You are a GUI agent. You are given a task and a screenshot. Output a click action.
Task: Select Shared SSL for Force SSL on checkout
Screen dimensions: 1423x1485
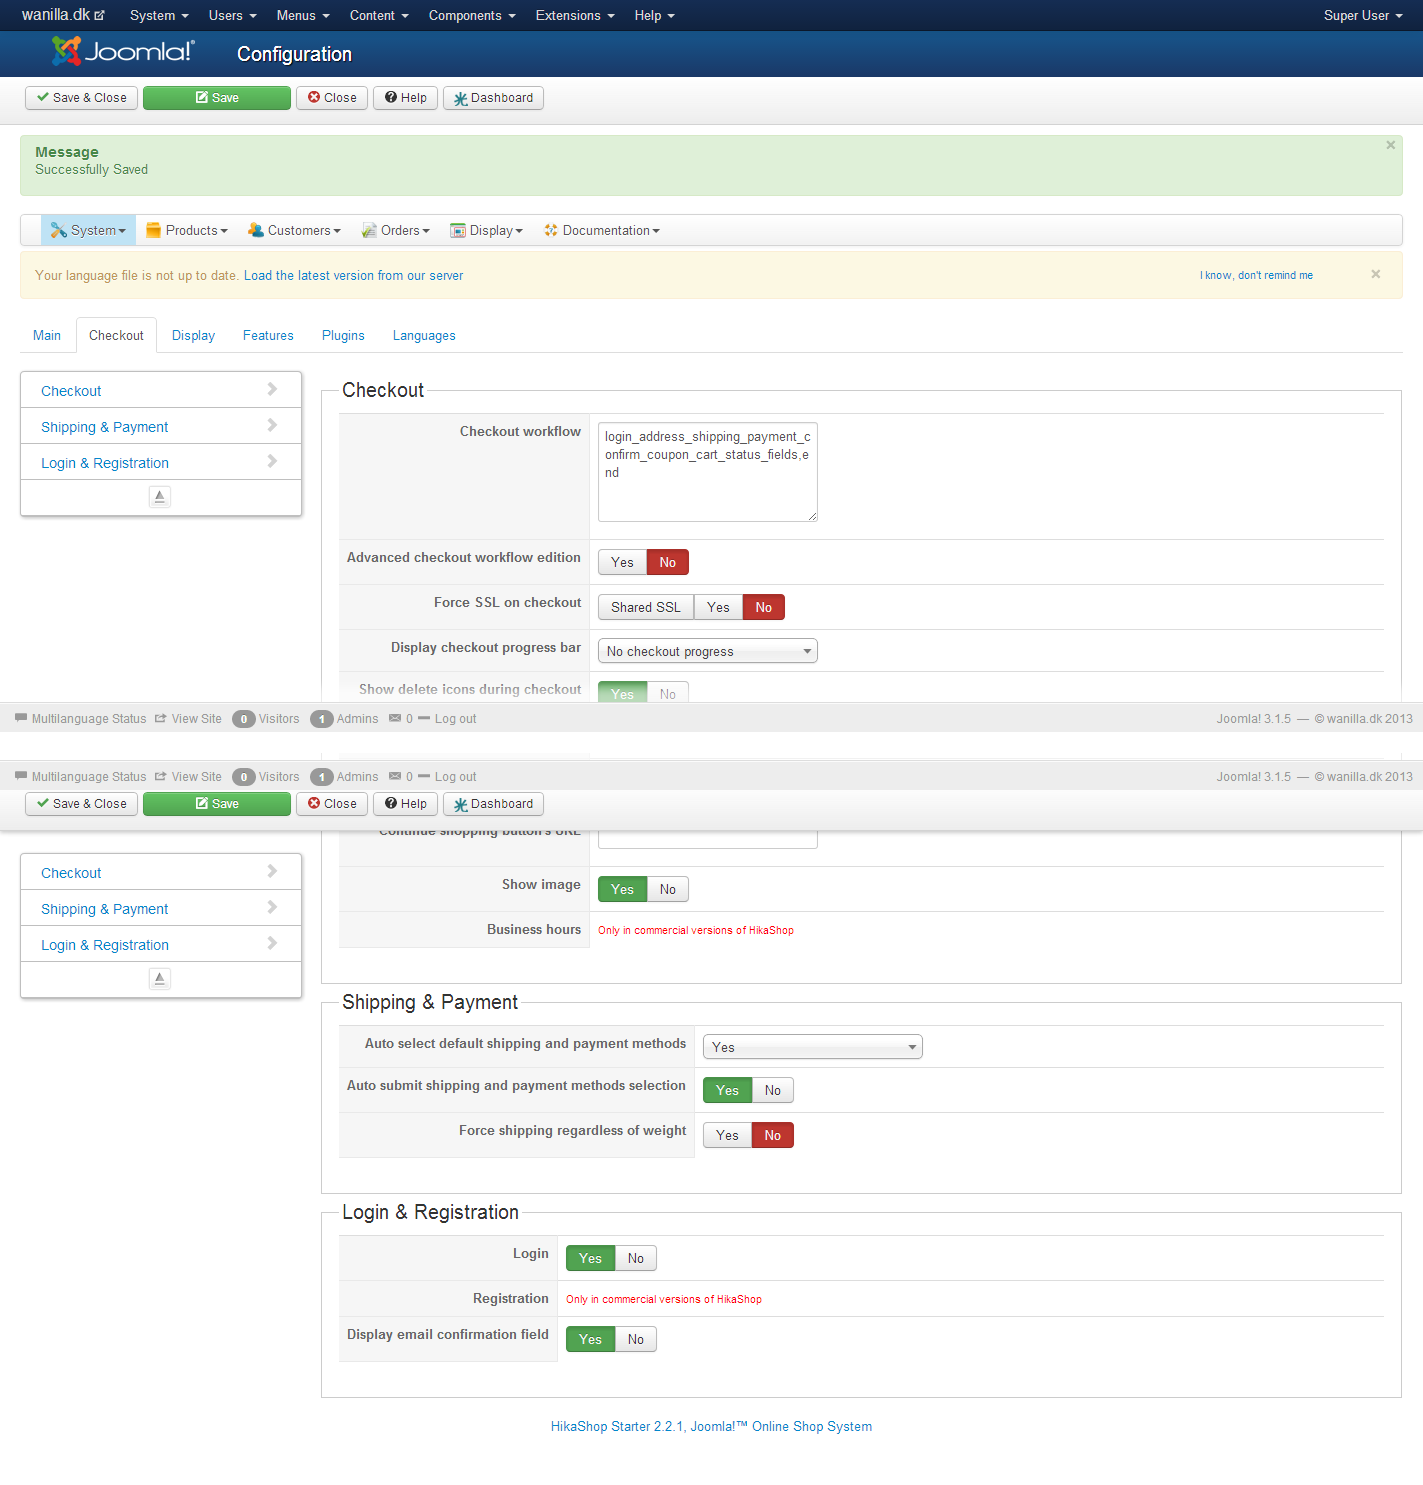coord(645,607)
